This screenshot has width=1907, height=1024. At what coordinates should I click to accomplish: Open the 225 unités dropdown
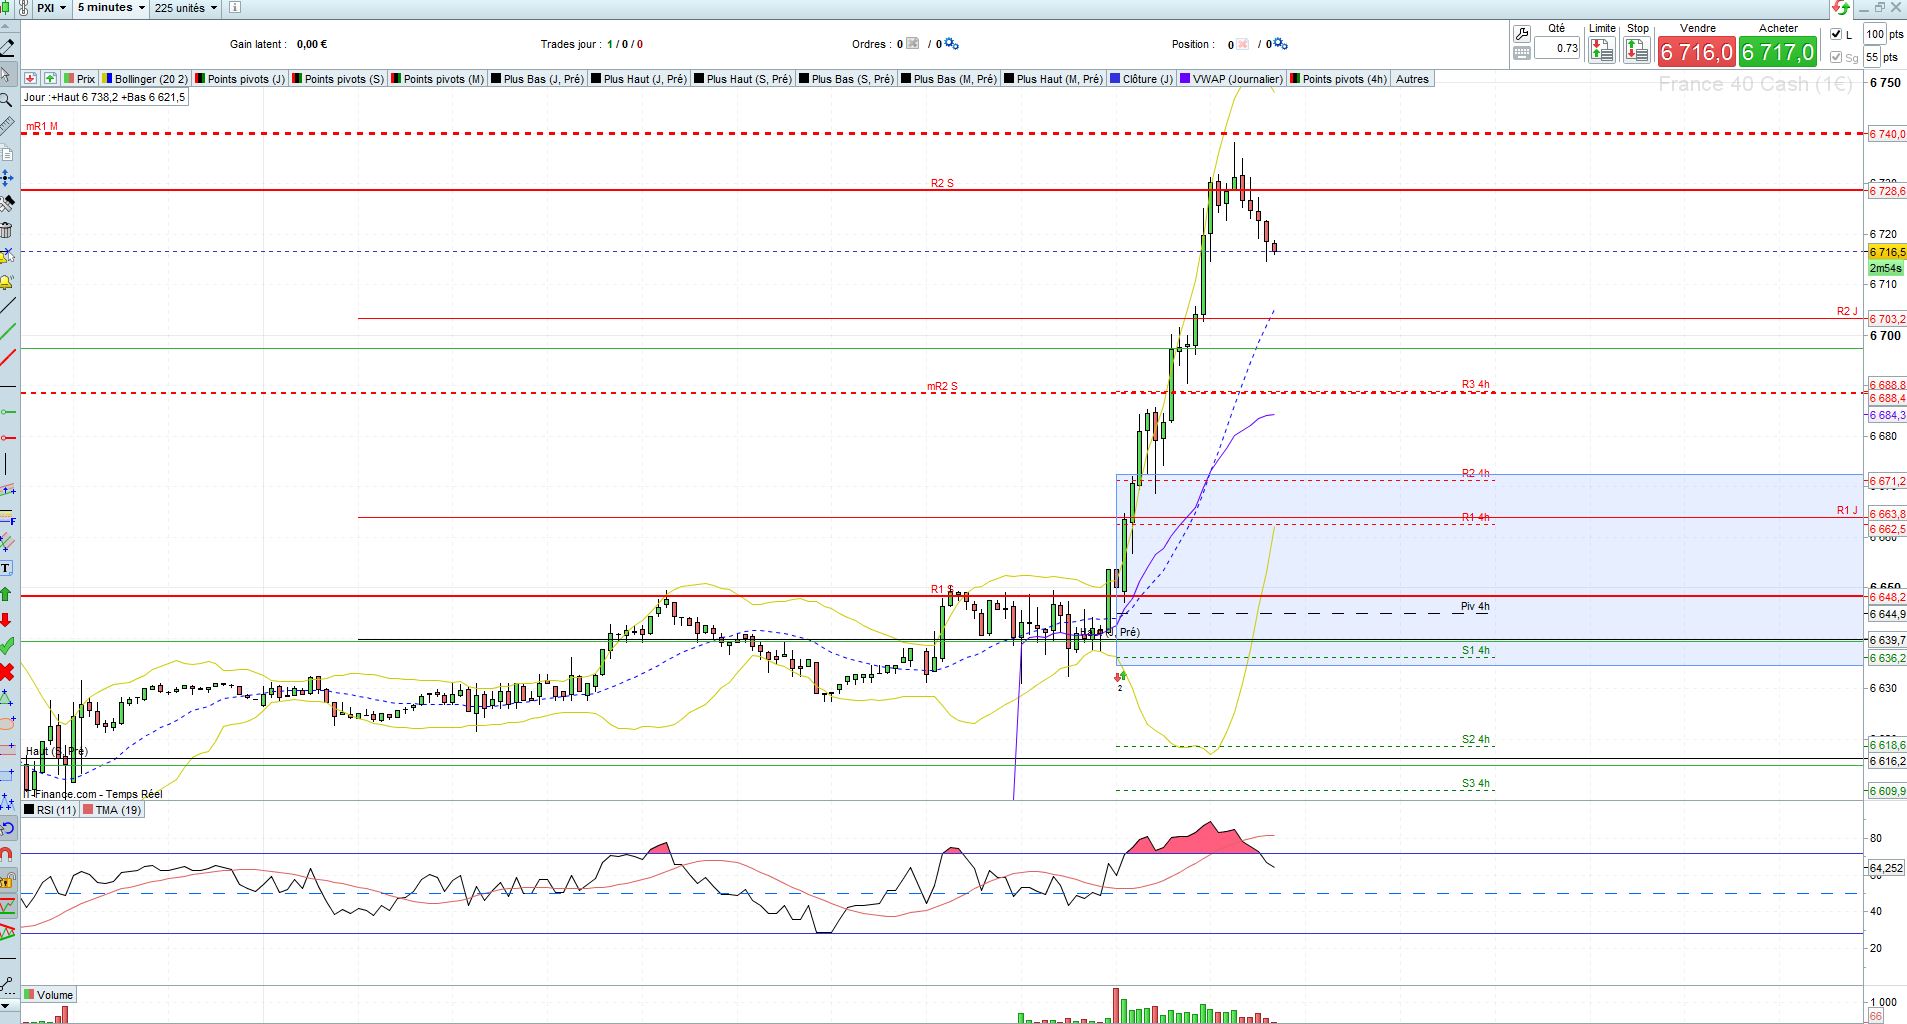coord(186,8)
